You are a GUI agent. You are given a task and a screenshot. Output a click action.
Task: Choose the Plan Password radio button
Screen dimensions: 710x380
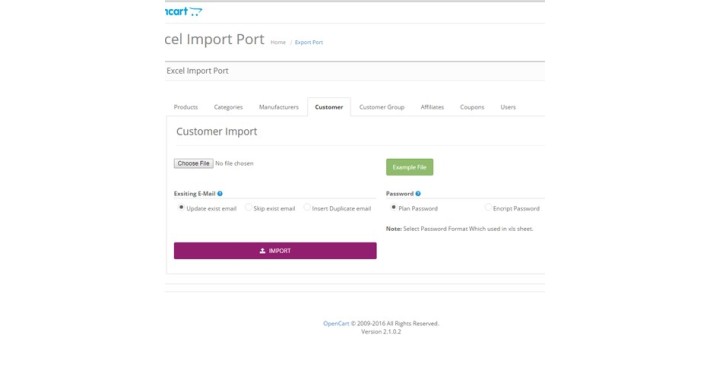tap(393, 207)
